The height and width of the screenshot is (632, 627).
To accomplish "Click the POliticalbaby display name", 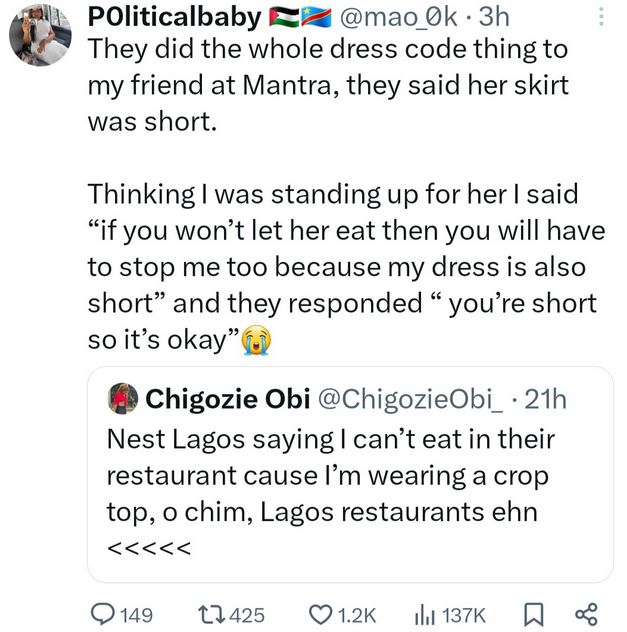I will tap(174, 17).
